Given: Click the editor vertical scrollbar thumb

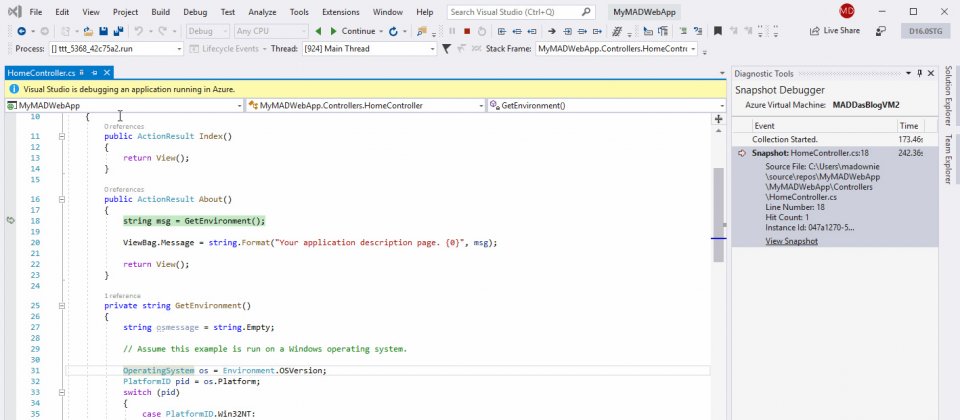Looking at the screenshot, I should [x=718, y=214].
